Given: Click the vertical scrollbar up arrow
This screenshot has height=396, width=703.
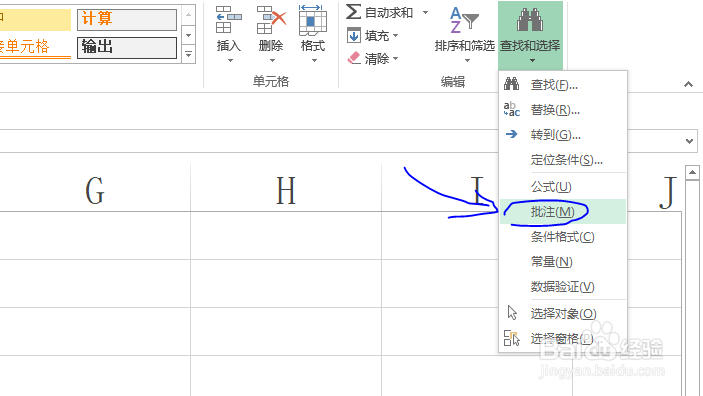Looking at the screenshot, I should 692,172.
